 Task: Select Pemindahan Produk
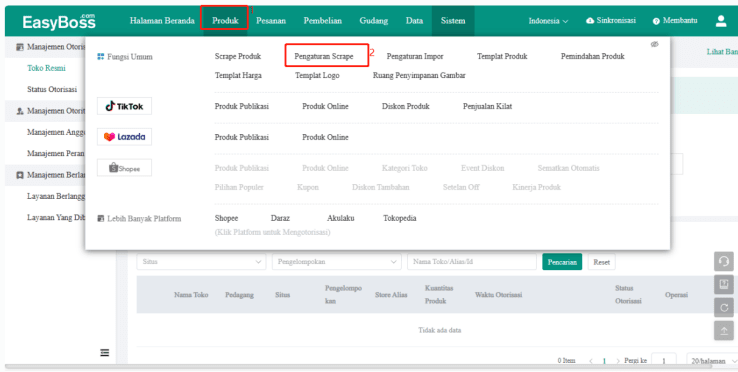(x=593, y=56)
